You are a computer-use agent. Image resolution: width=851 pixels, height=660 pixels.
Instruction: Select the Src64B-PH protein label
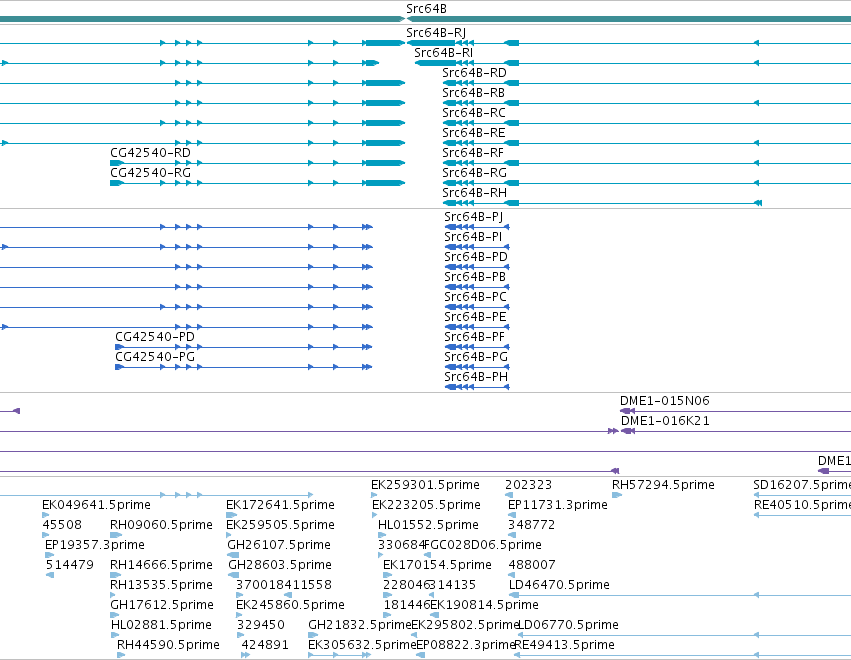click(476, 378)
